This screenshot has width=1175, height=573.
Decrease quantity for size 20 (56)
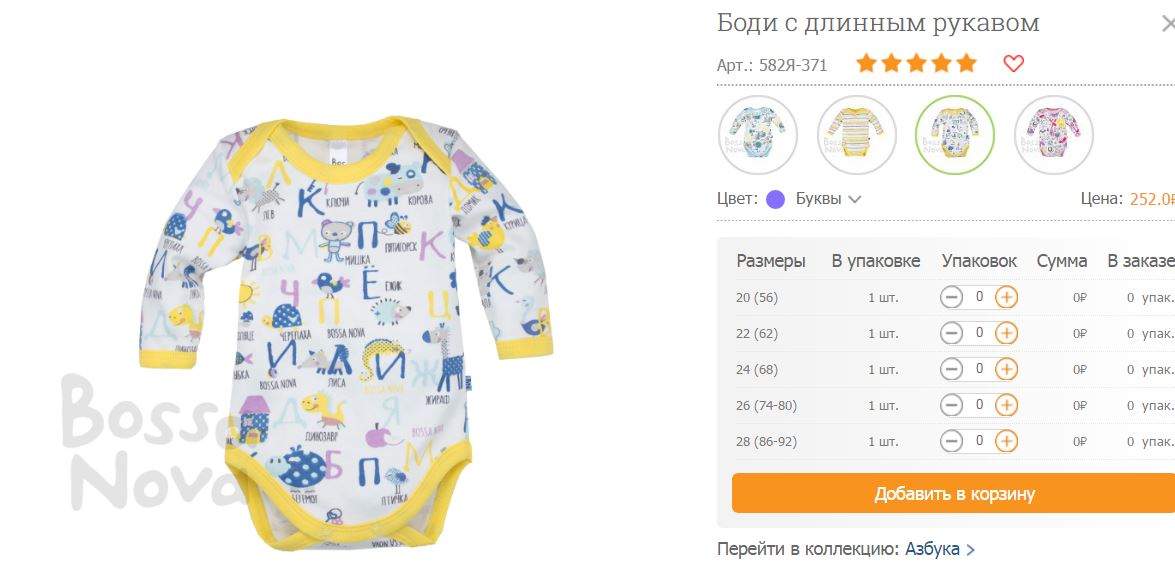(x=951, y=297)
